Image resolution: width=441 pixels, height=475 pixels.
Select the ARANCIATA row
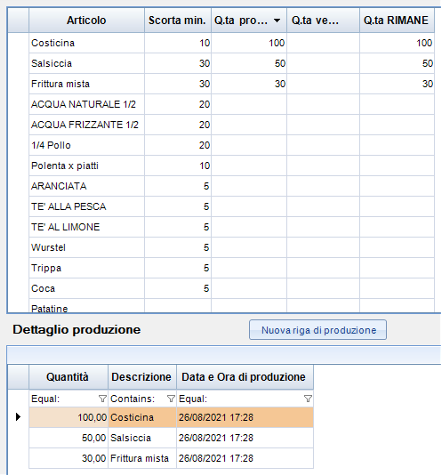pyautogui.click(x=231, y=186)
